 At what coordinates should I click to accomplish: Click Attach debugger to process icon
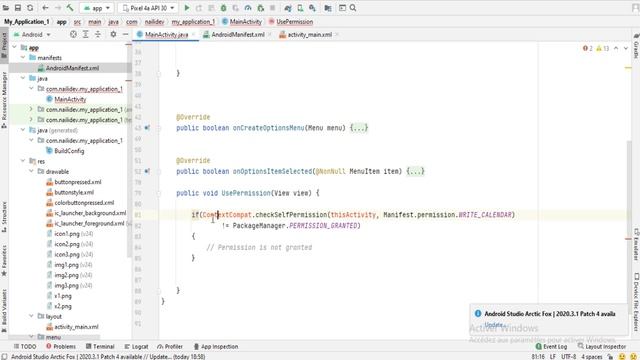click(260, 8)
